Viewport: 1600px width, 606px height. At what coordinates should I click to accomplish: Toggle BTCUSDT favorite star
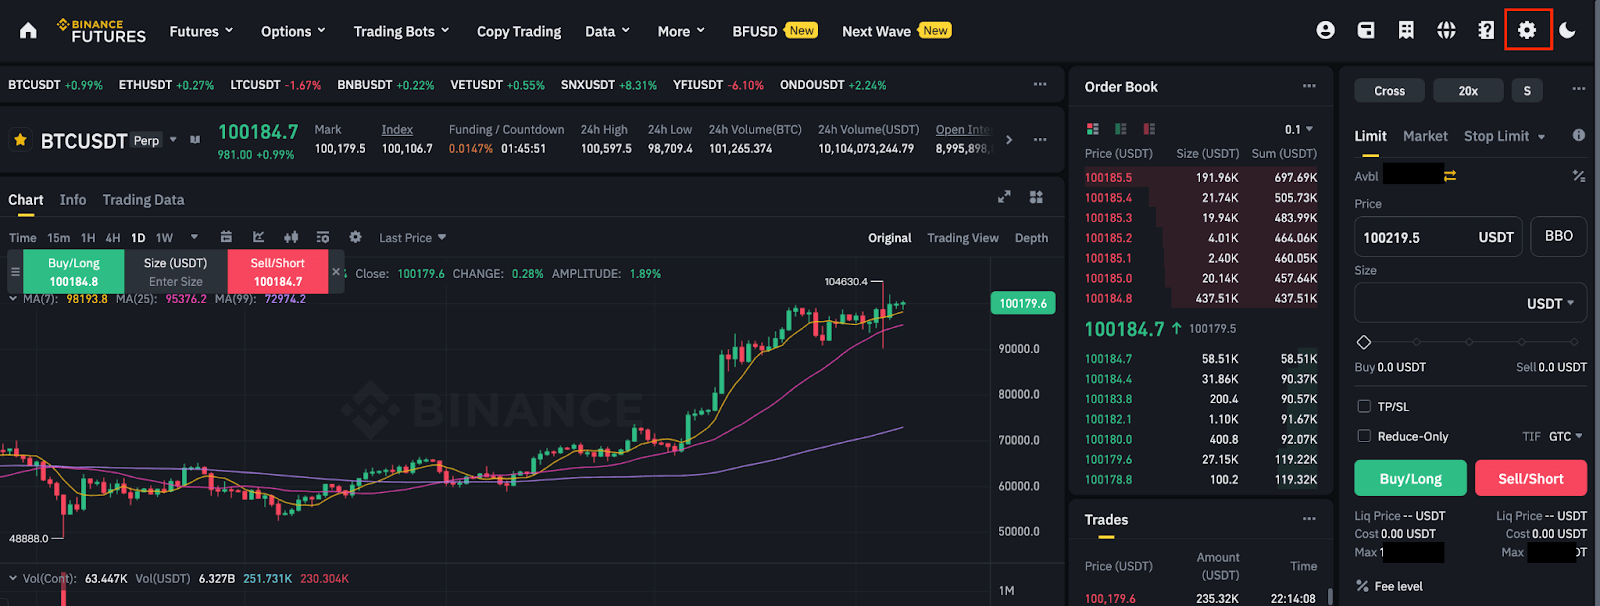[20, 140]
